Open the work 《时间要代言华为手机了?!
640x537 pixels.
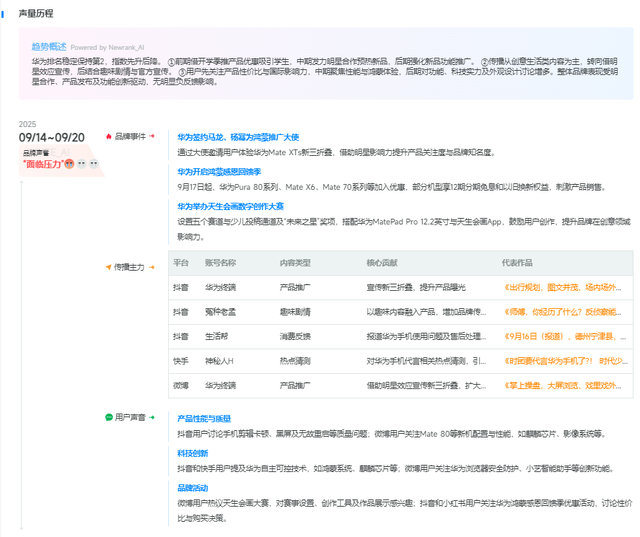click(x=566, y=361)
